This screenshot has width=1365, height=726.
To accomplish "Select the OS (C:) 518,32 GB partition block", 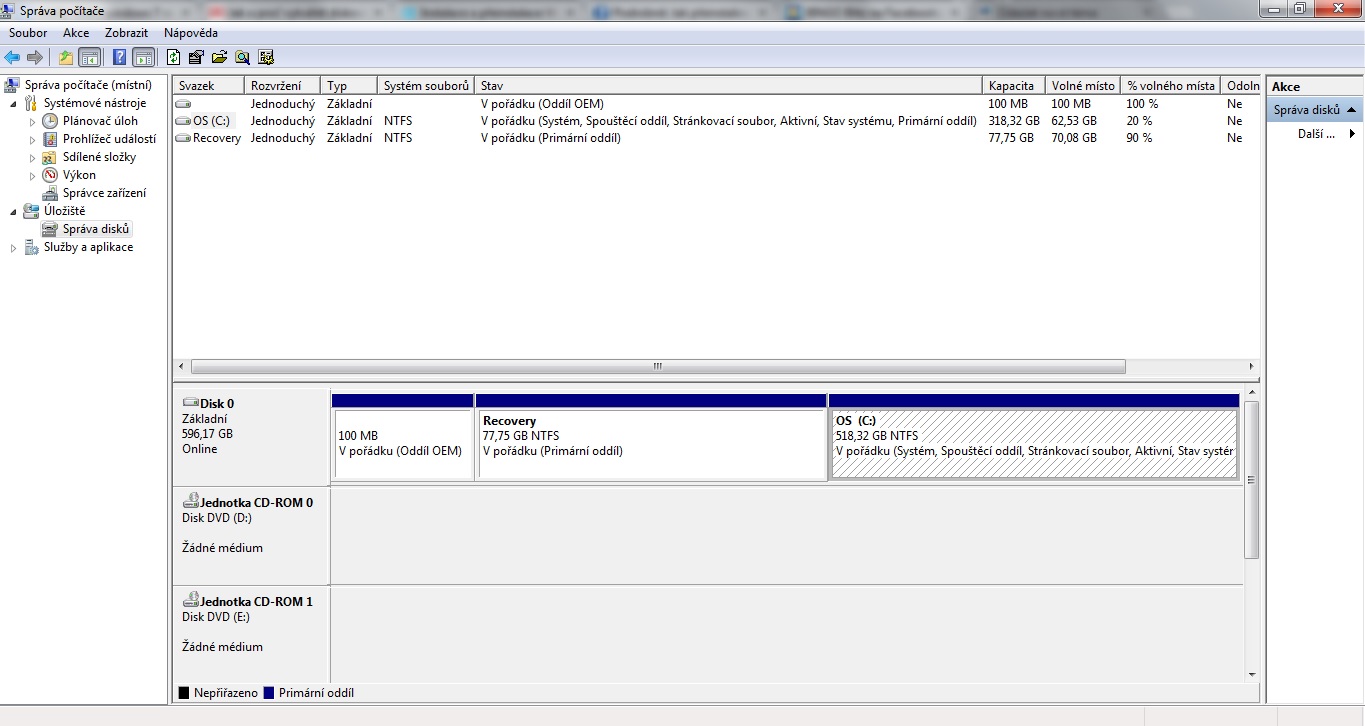I will [1034, 436].
